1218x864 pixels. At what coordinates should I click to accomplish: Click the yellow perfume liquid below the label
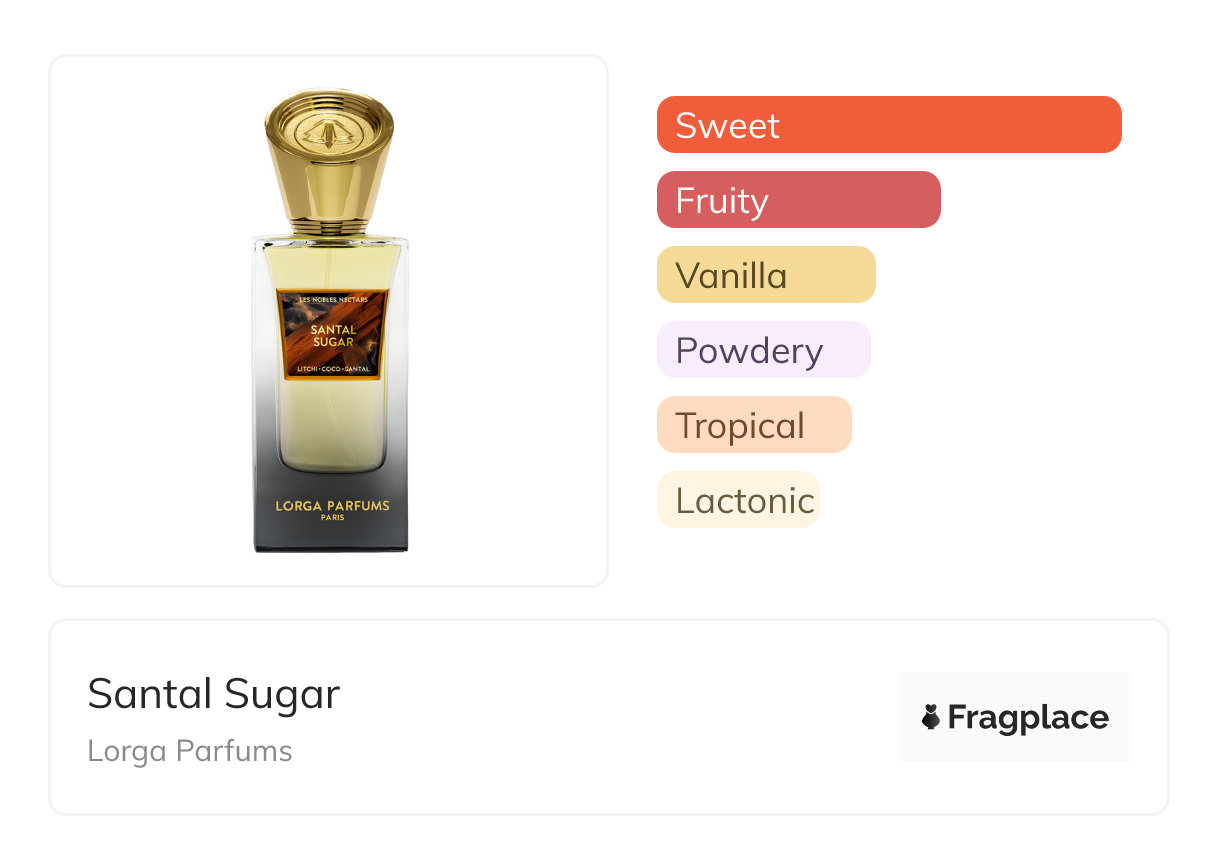pyautogui.click(x=329, y=425)
